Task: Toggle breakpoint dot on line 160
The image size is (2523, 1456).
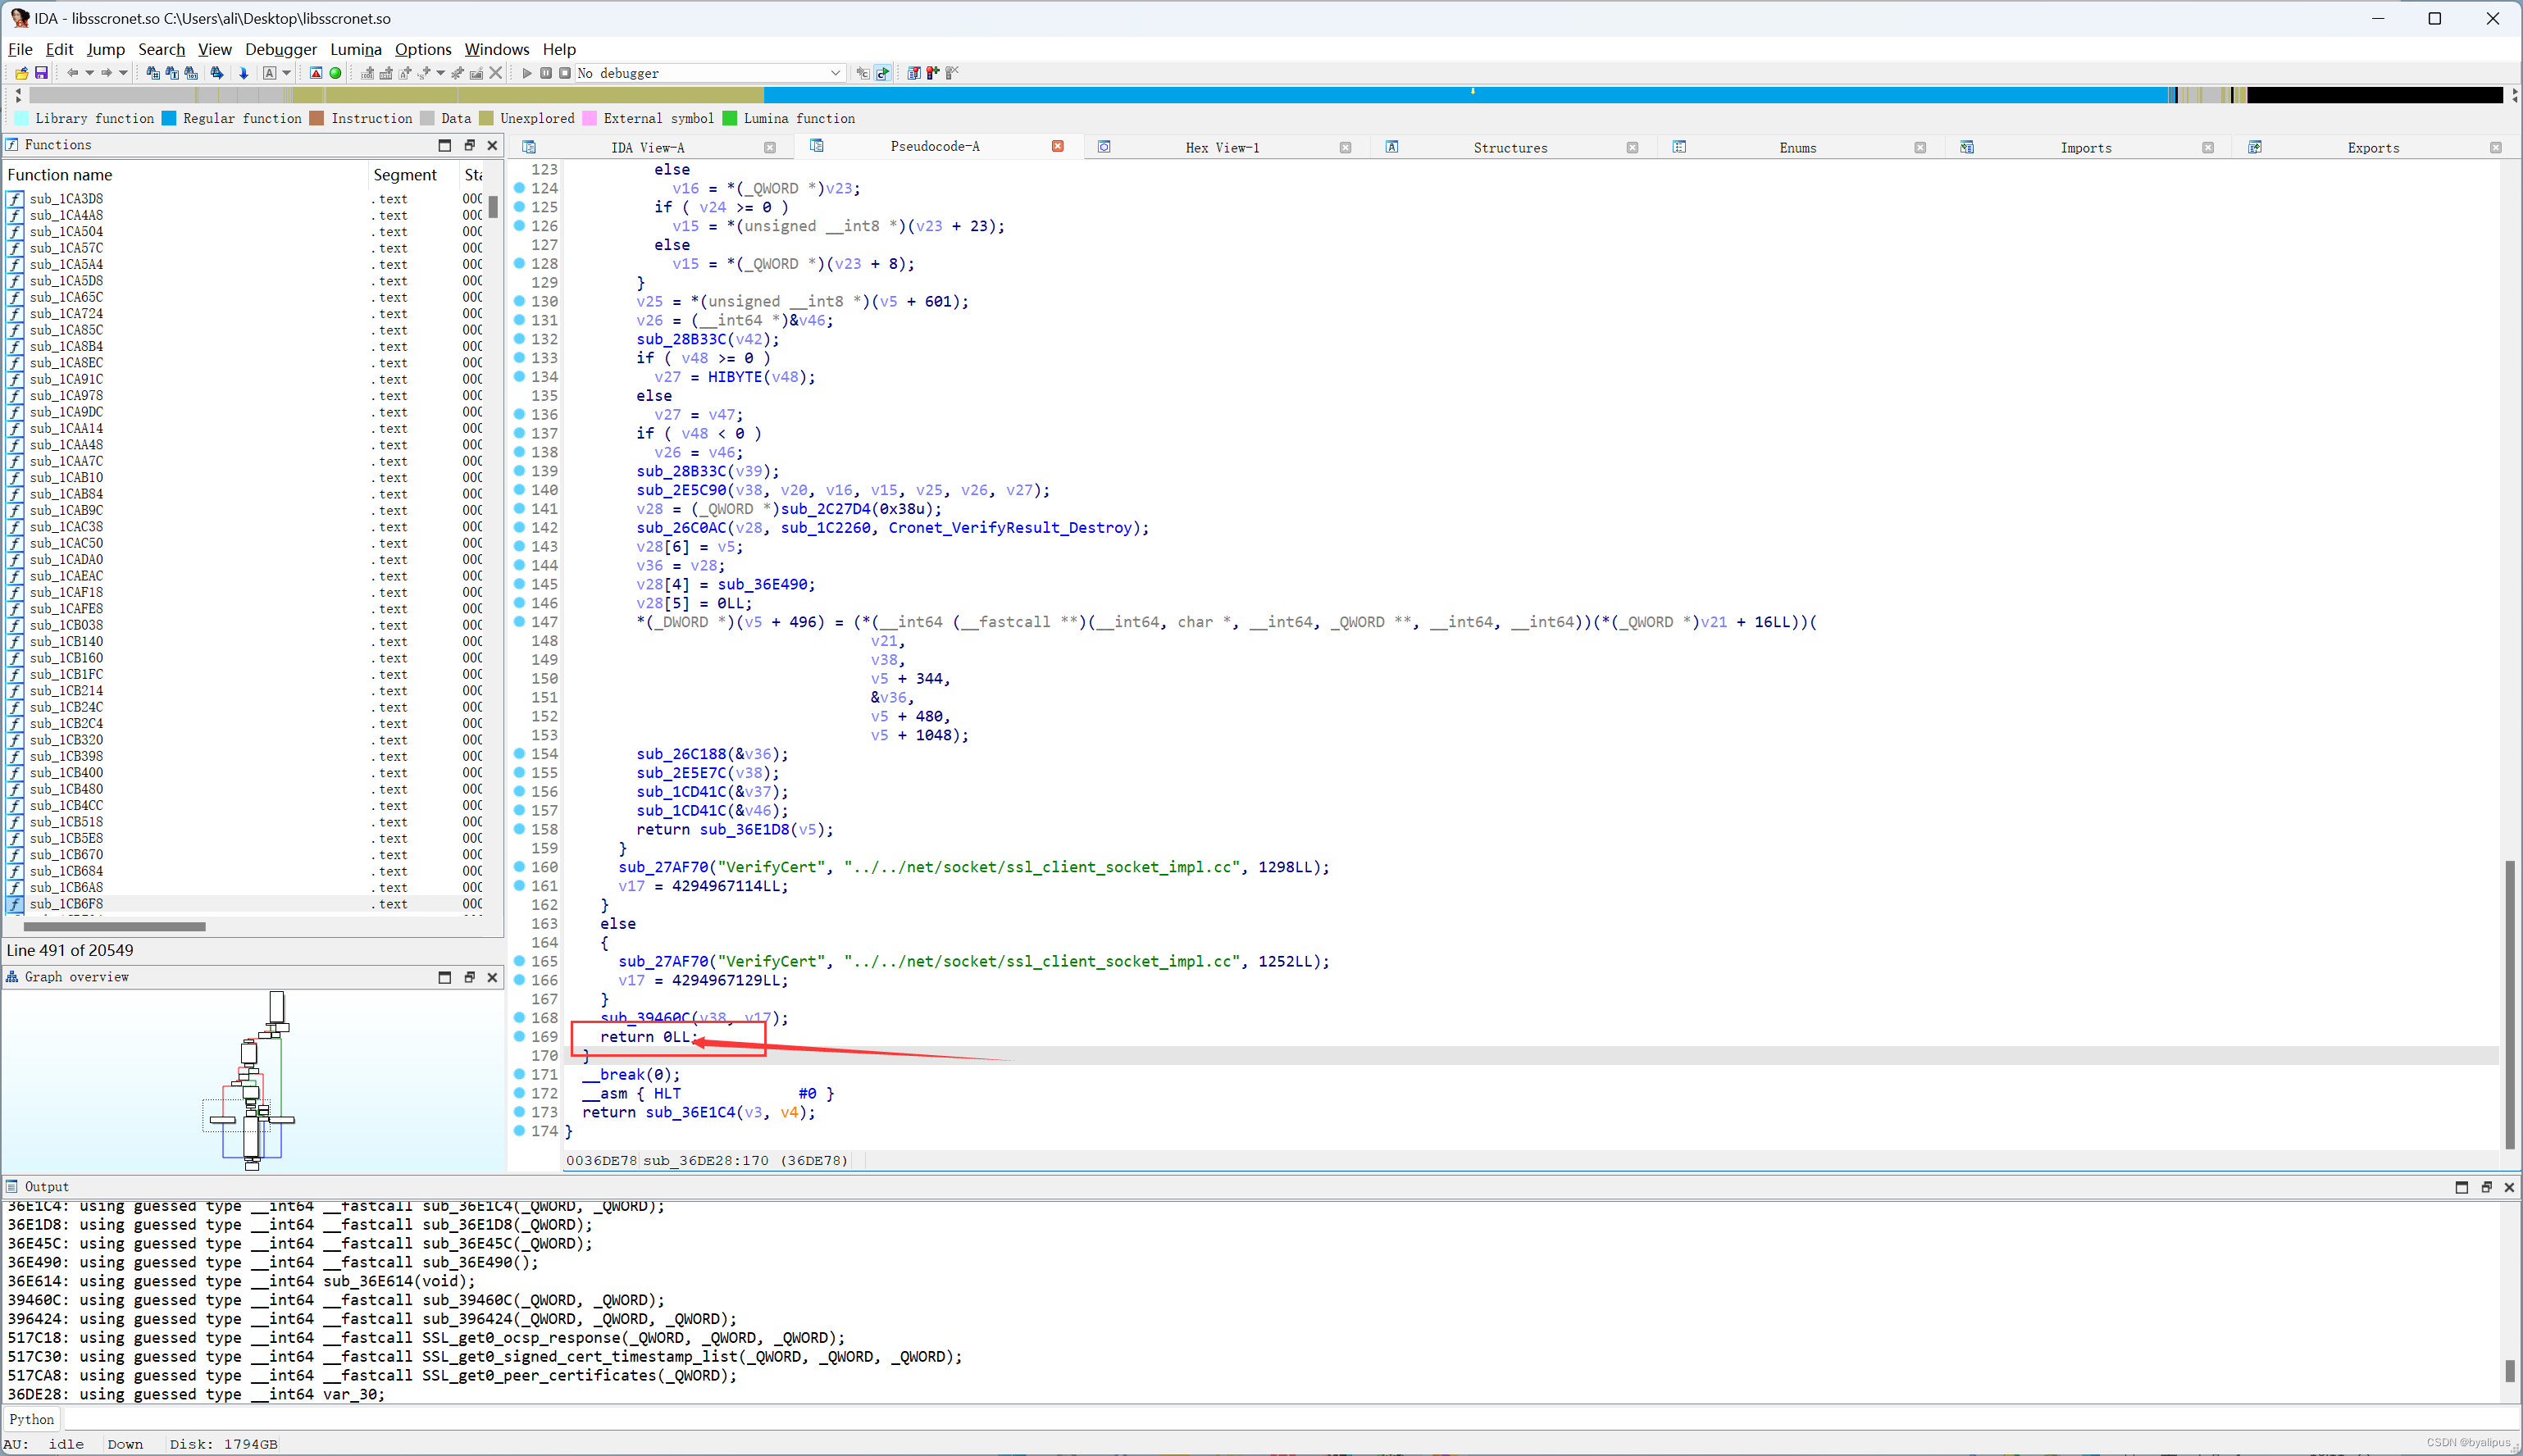Action: pos(520,866)
